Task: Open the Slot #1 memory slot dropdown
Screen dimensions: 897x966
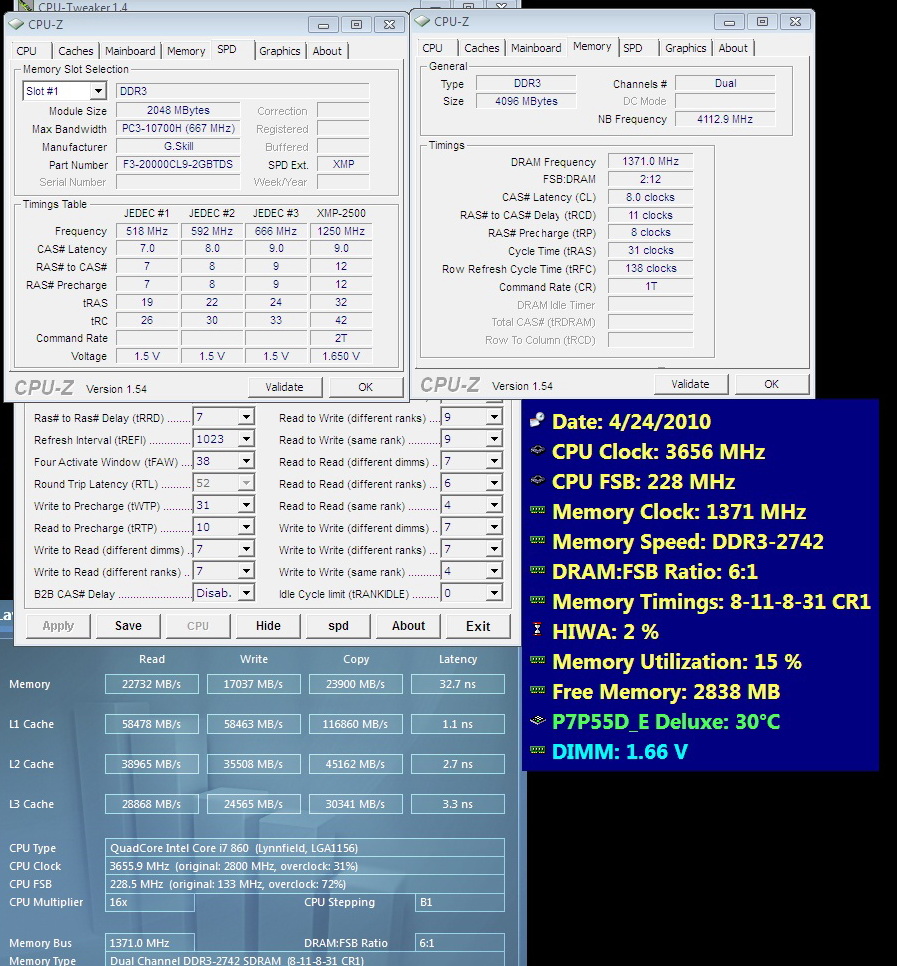Action: [98, 91]
